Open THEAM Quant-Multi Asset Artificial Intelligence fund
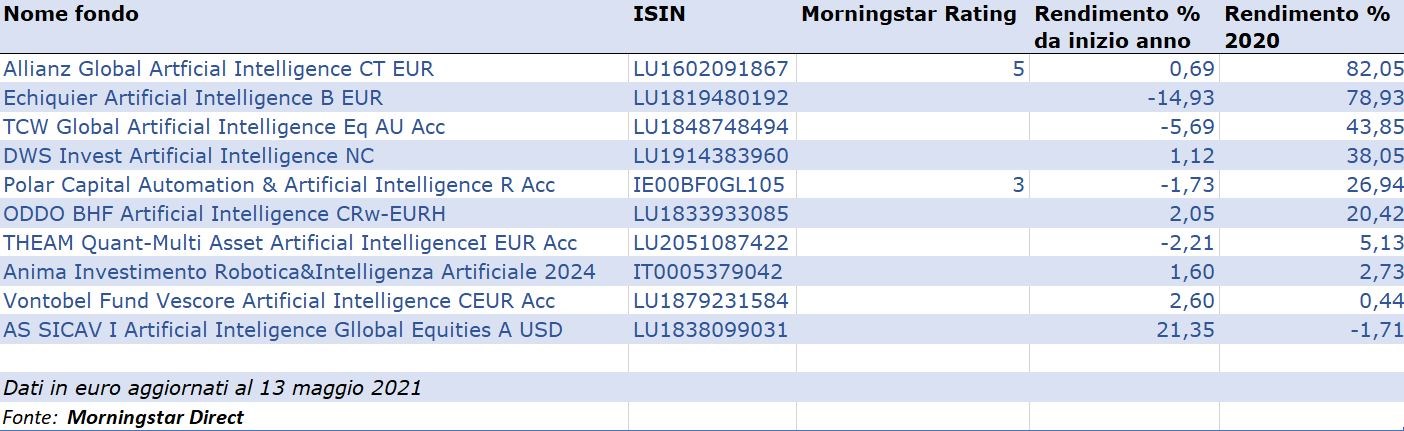This screenshot has height=431, width=1404. pyautogui.click(x=290, y=243)
